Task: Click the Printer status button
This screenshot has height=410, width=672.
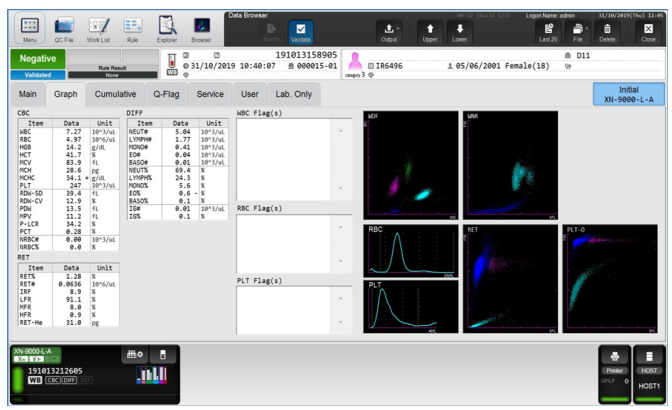Action: [615, 374]
